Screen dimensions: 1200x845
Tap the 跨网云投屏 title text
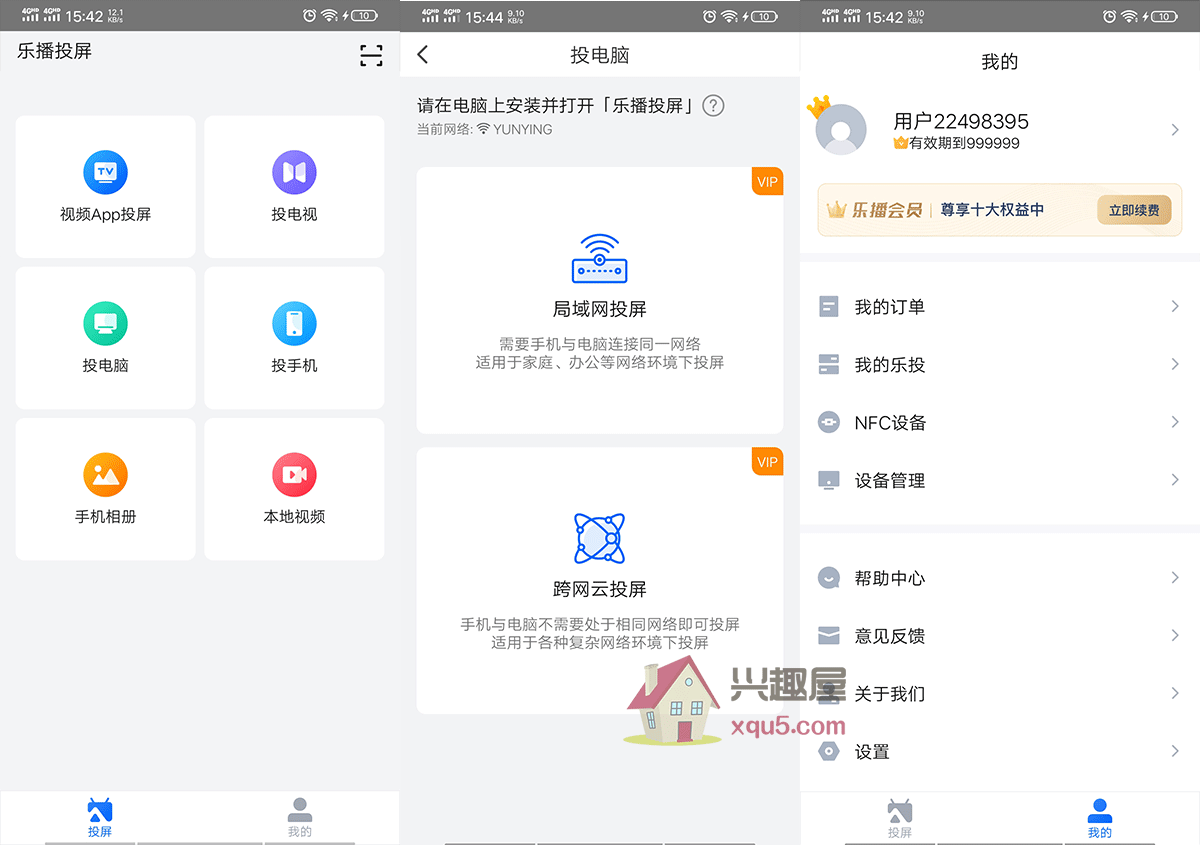(600, 589)
